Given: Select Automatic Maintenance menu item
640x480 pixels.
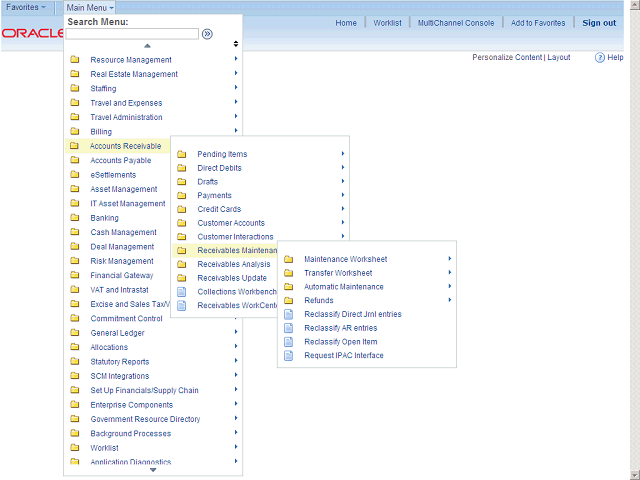Looking at the screenshot, I should coord(343,287).
